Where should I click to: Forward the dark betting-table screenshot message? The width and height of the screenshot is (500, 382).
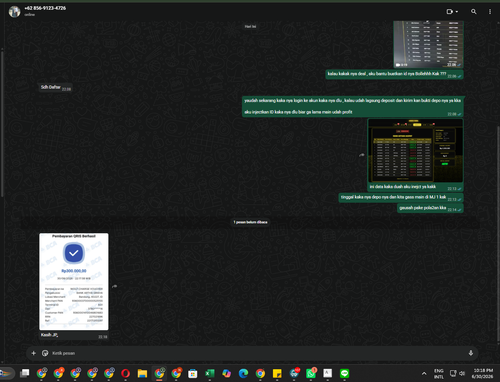click(x=362, y=155)
